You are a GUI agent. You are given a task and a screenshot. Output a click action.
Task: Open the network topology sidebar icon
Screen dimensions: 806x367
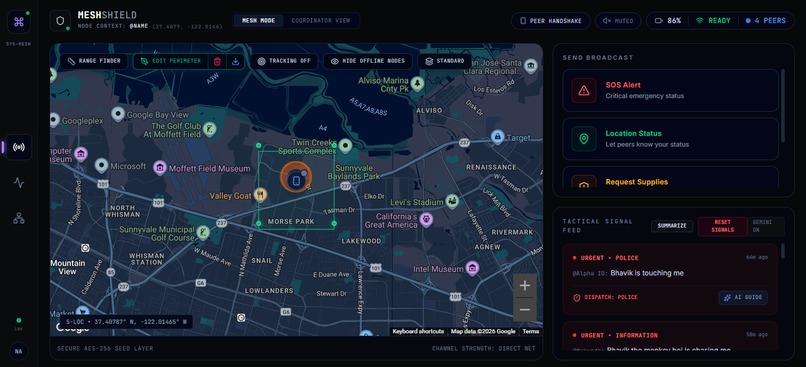[19, 218]
